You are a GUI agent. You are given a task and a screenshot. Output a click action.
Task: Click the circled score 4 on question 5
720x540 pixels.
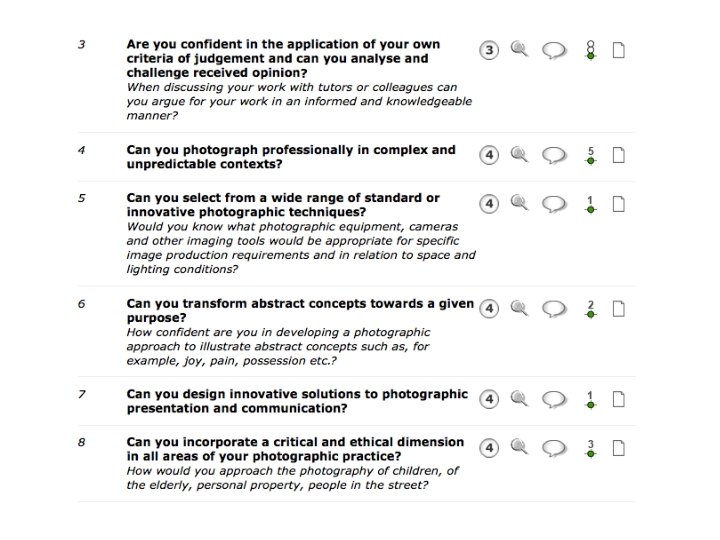click(x=489, y=204)
